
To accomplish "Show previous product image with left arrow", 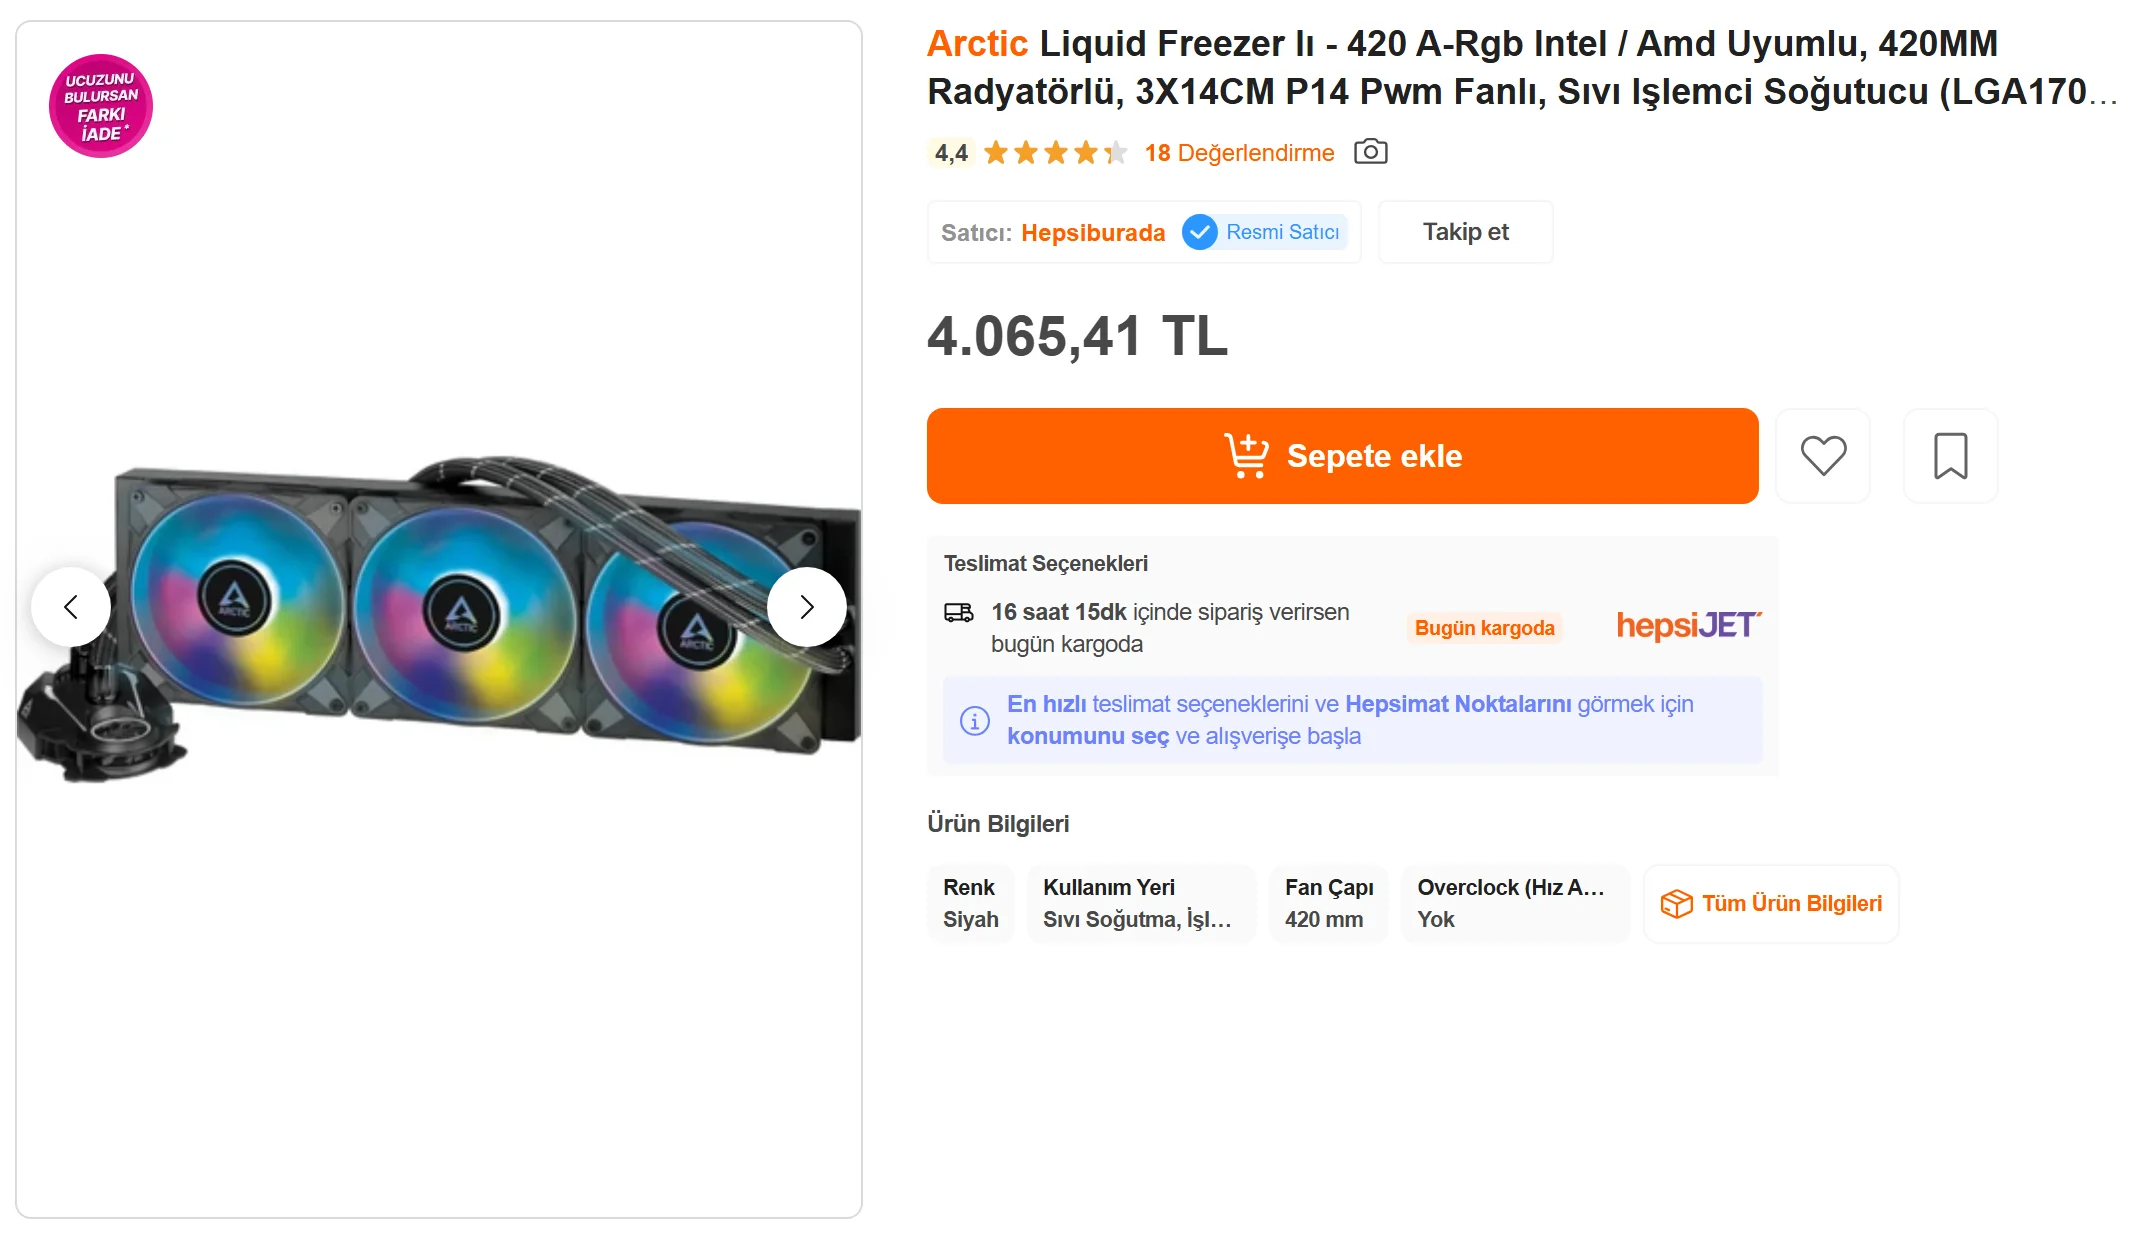I will [71, 607].
